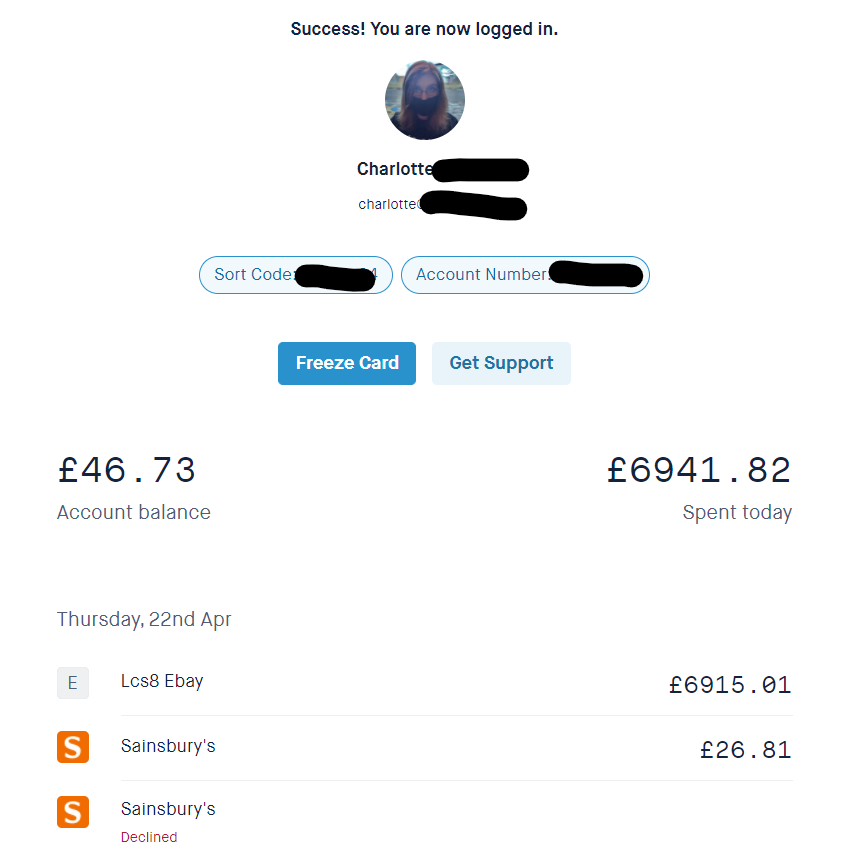
Task: Click the Charlotte name heading
Action: 395,169
